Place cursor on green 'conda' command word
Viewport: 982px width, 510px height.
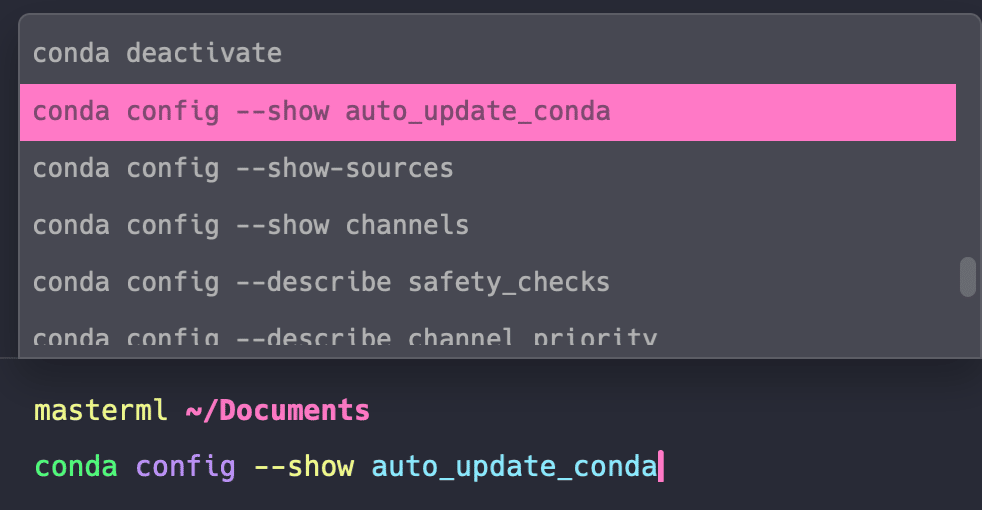[76, 467]
